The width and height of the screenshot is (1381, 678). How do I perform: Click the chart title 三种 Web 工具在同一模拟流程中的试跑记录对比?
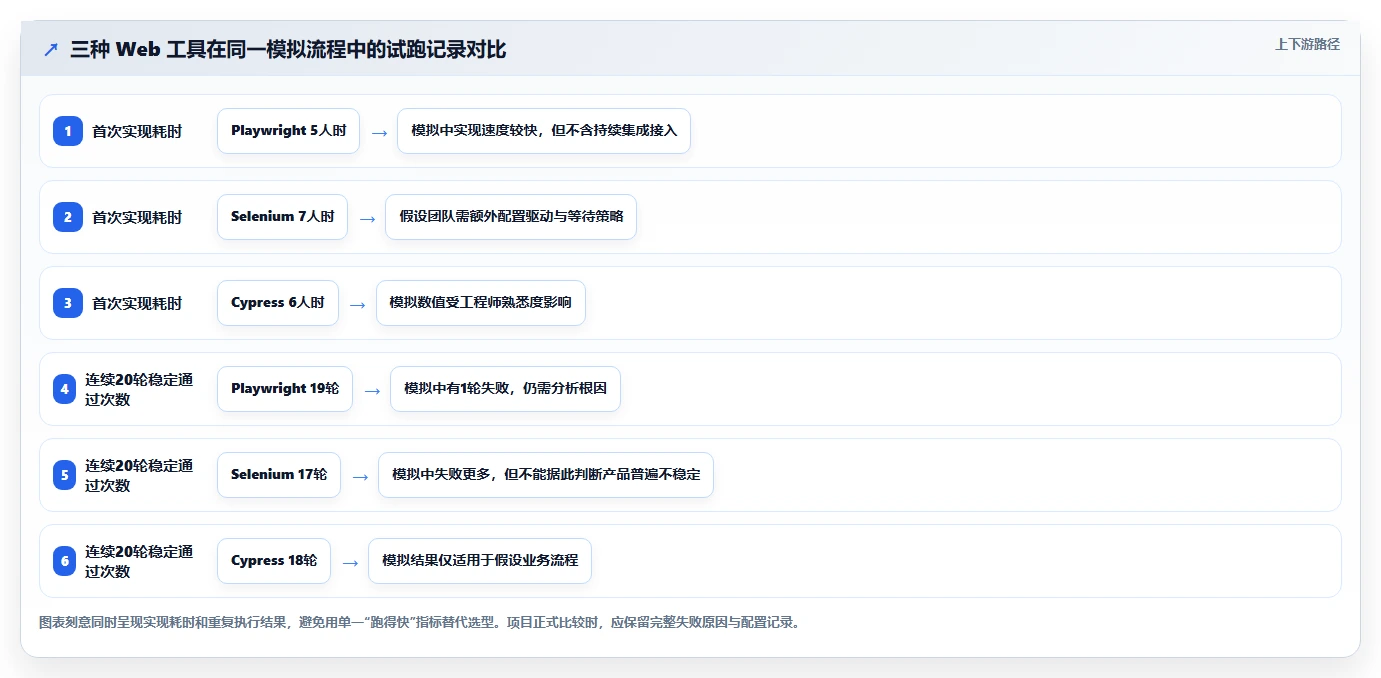click(288, 49)
